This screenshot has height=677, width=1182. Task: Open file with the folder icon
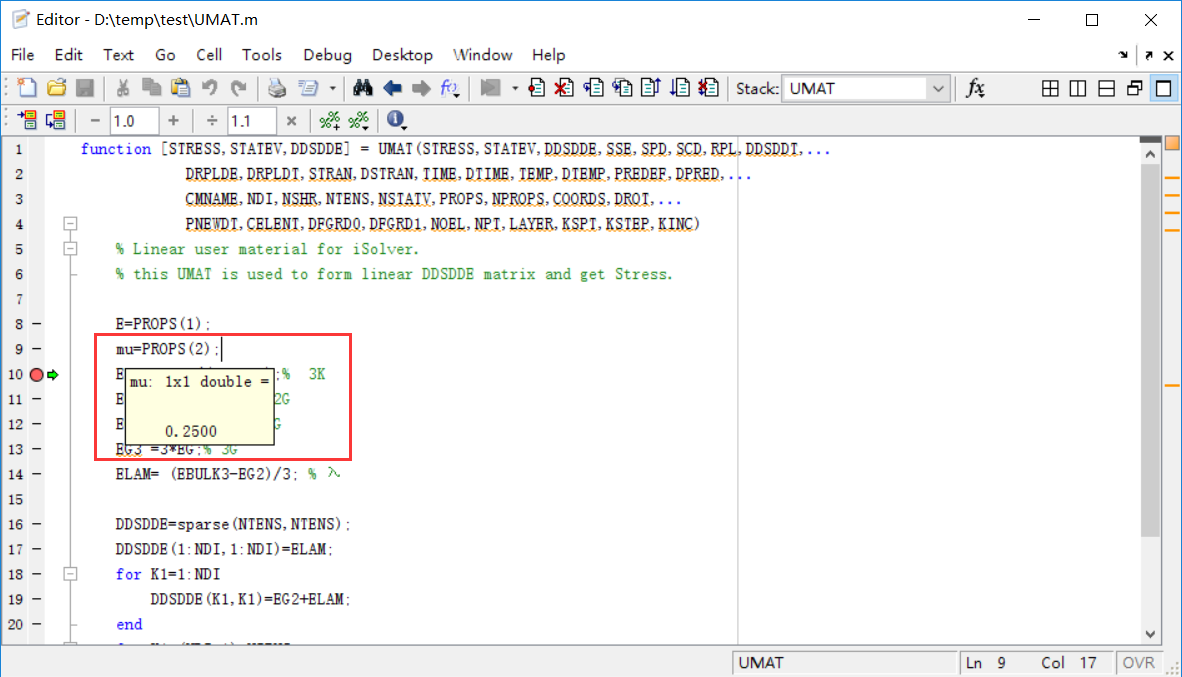pos(57,88)
